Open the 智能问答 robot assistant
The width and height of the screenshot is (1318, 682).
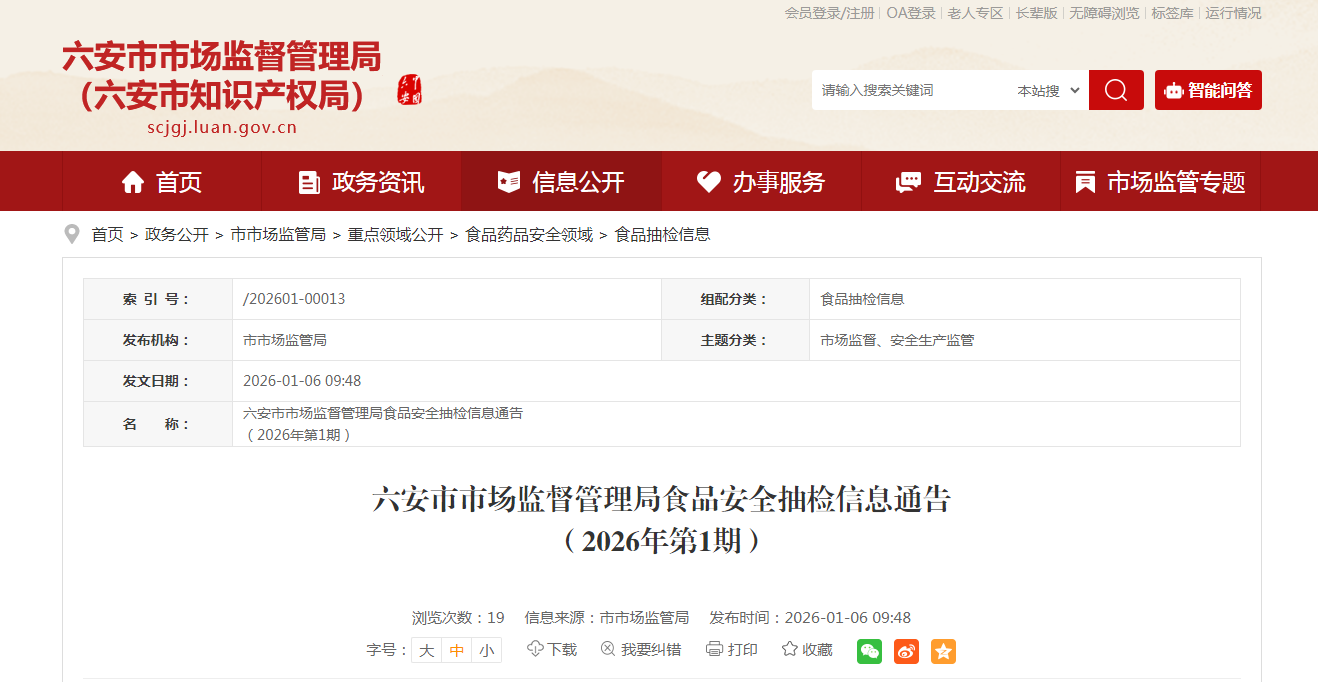click(x=1208, y=90)
